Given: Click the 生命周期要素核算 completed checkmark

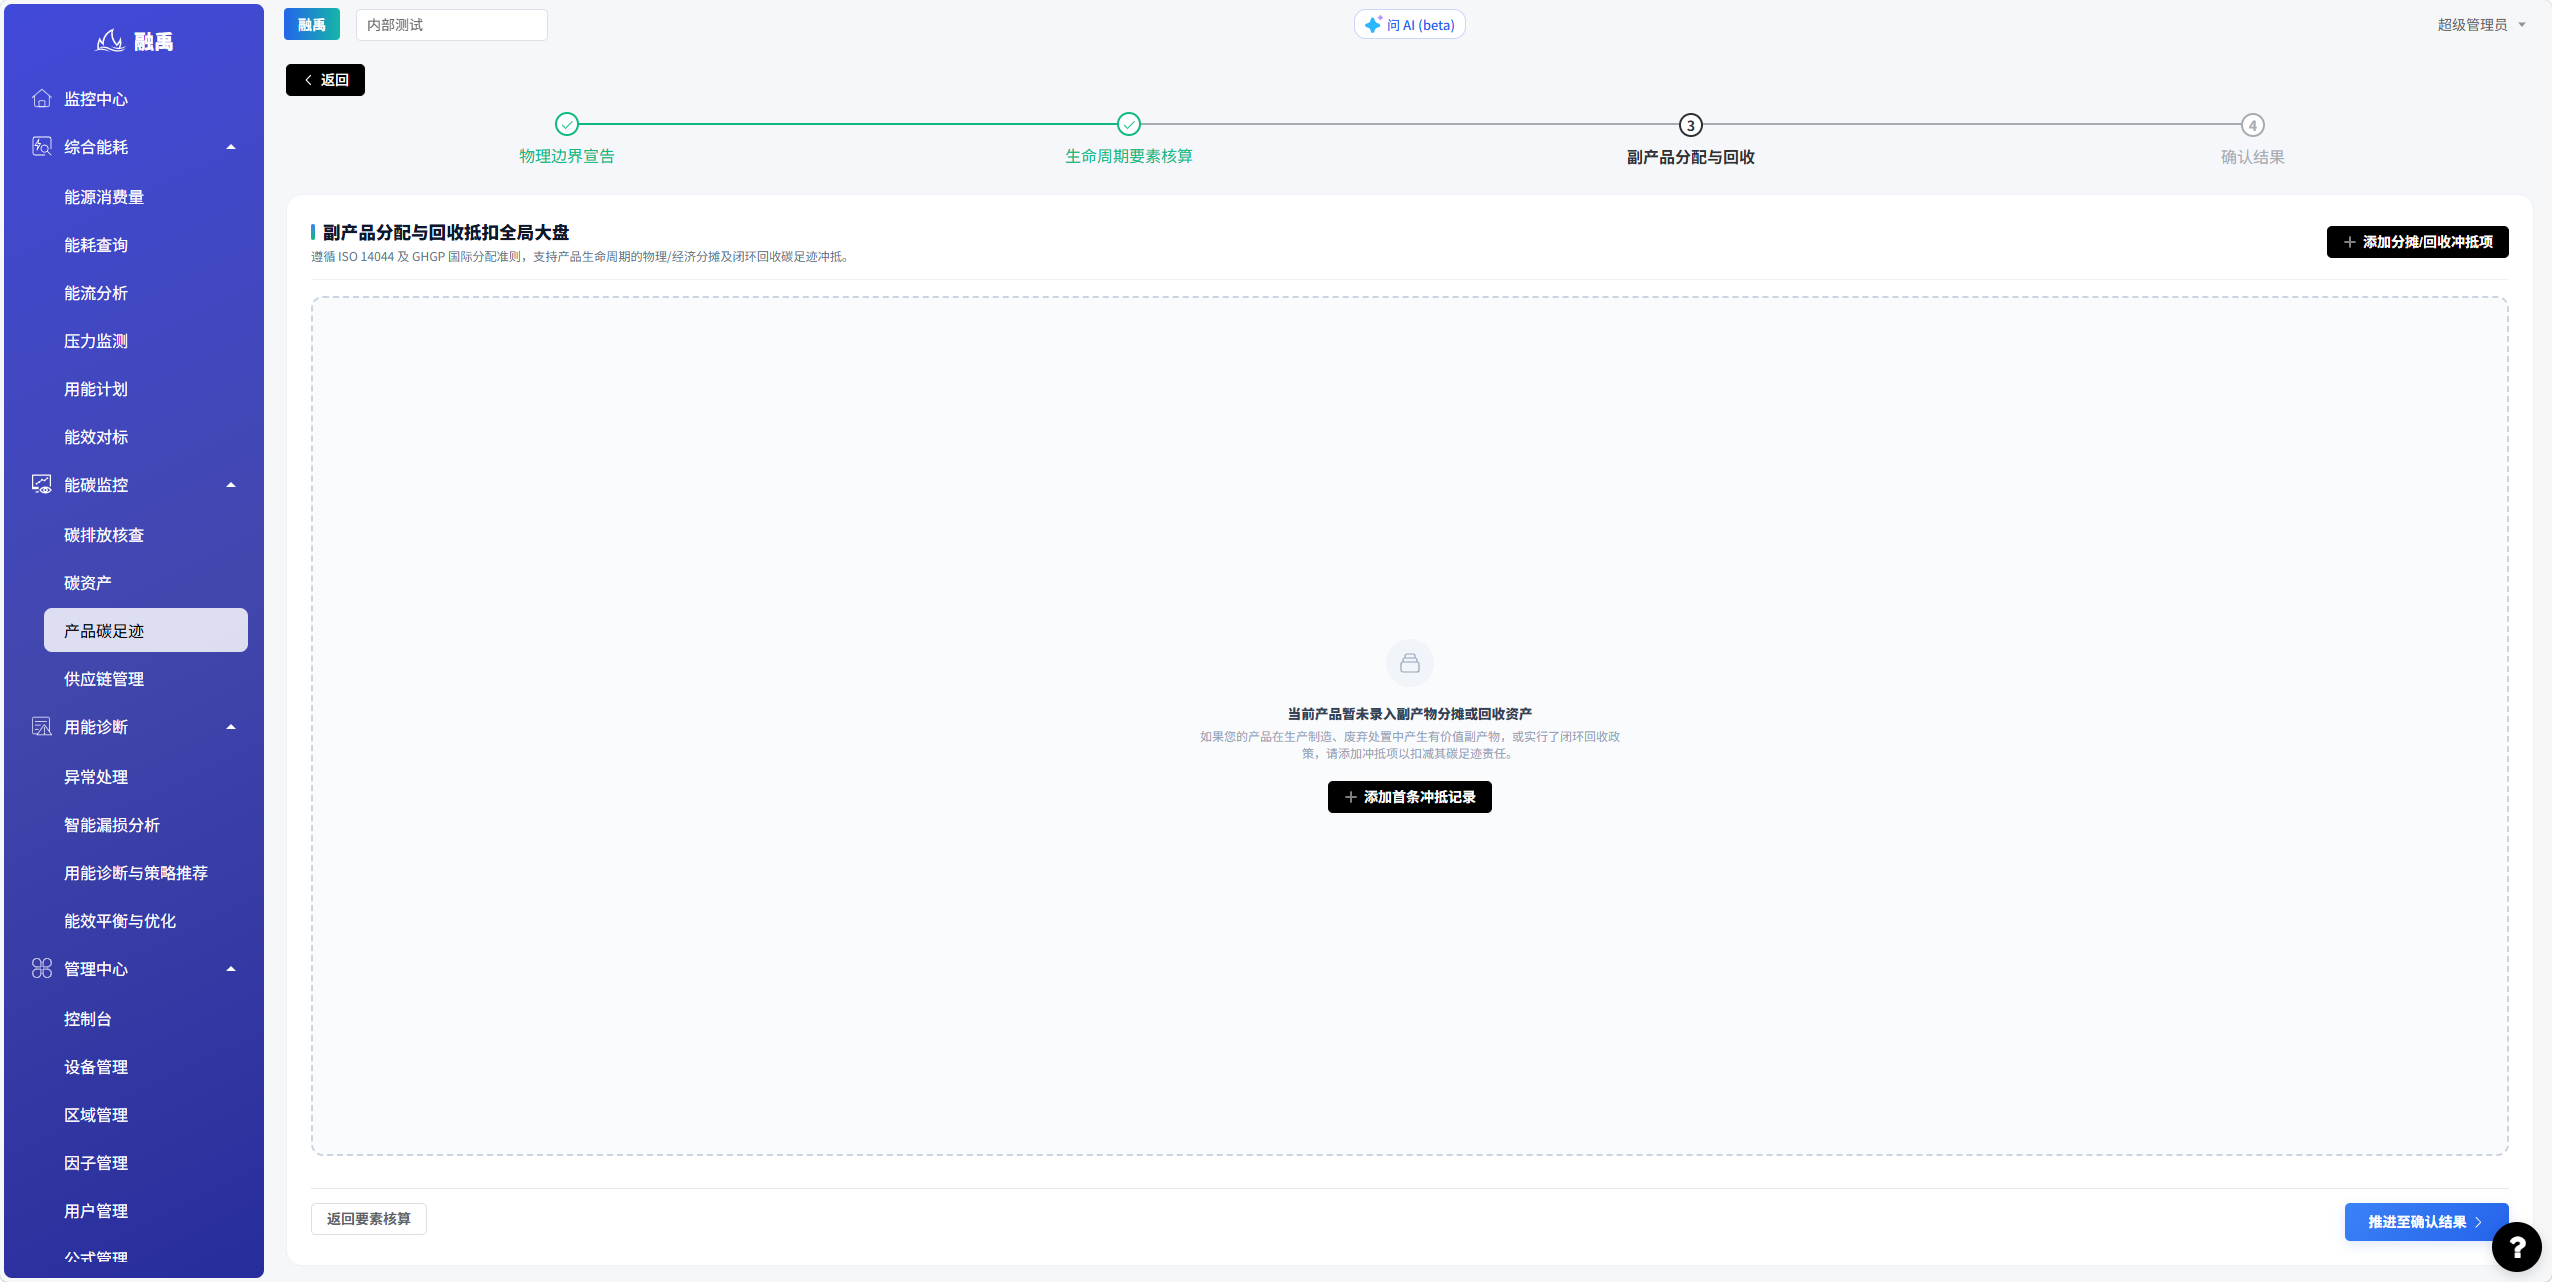Looking at the screenshot, I should [x=1129, y=124].
